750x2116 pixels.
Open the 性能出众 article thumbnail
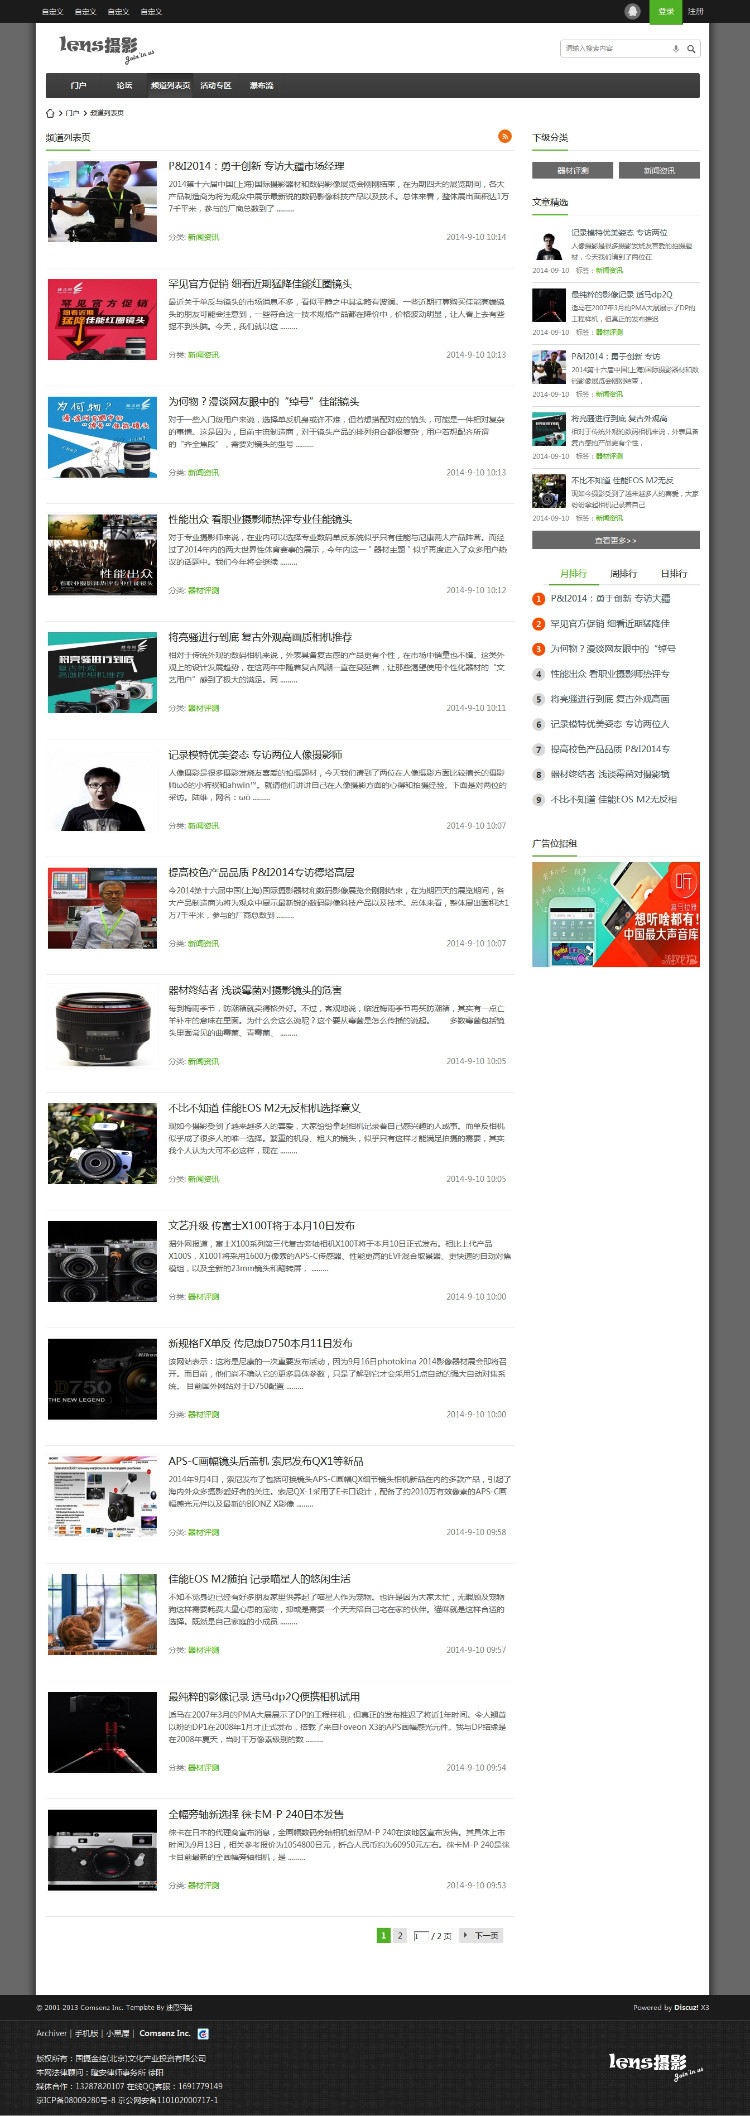[x=102, y=555]
